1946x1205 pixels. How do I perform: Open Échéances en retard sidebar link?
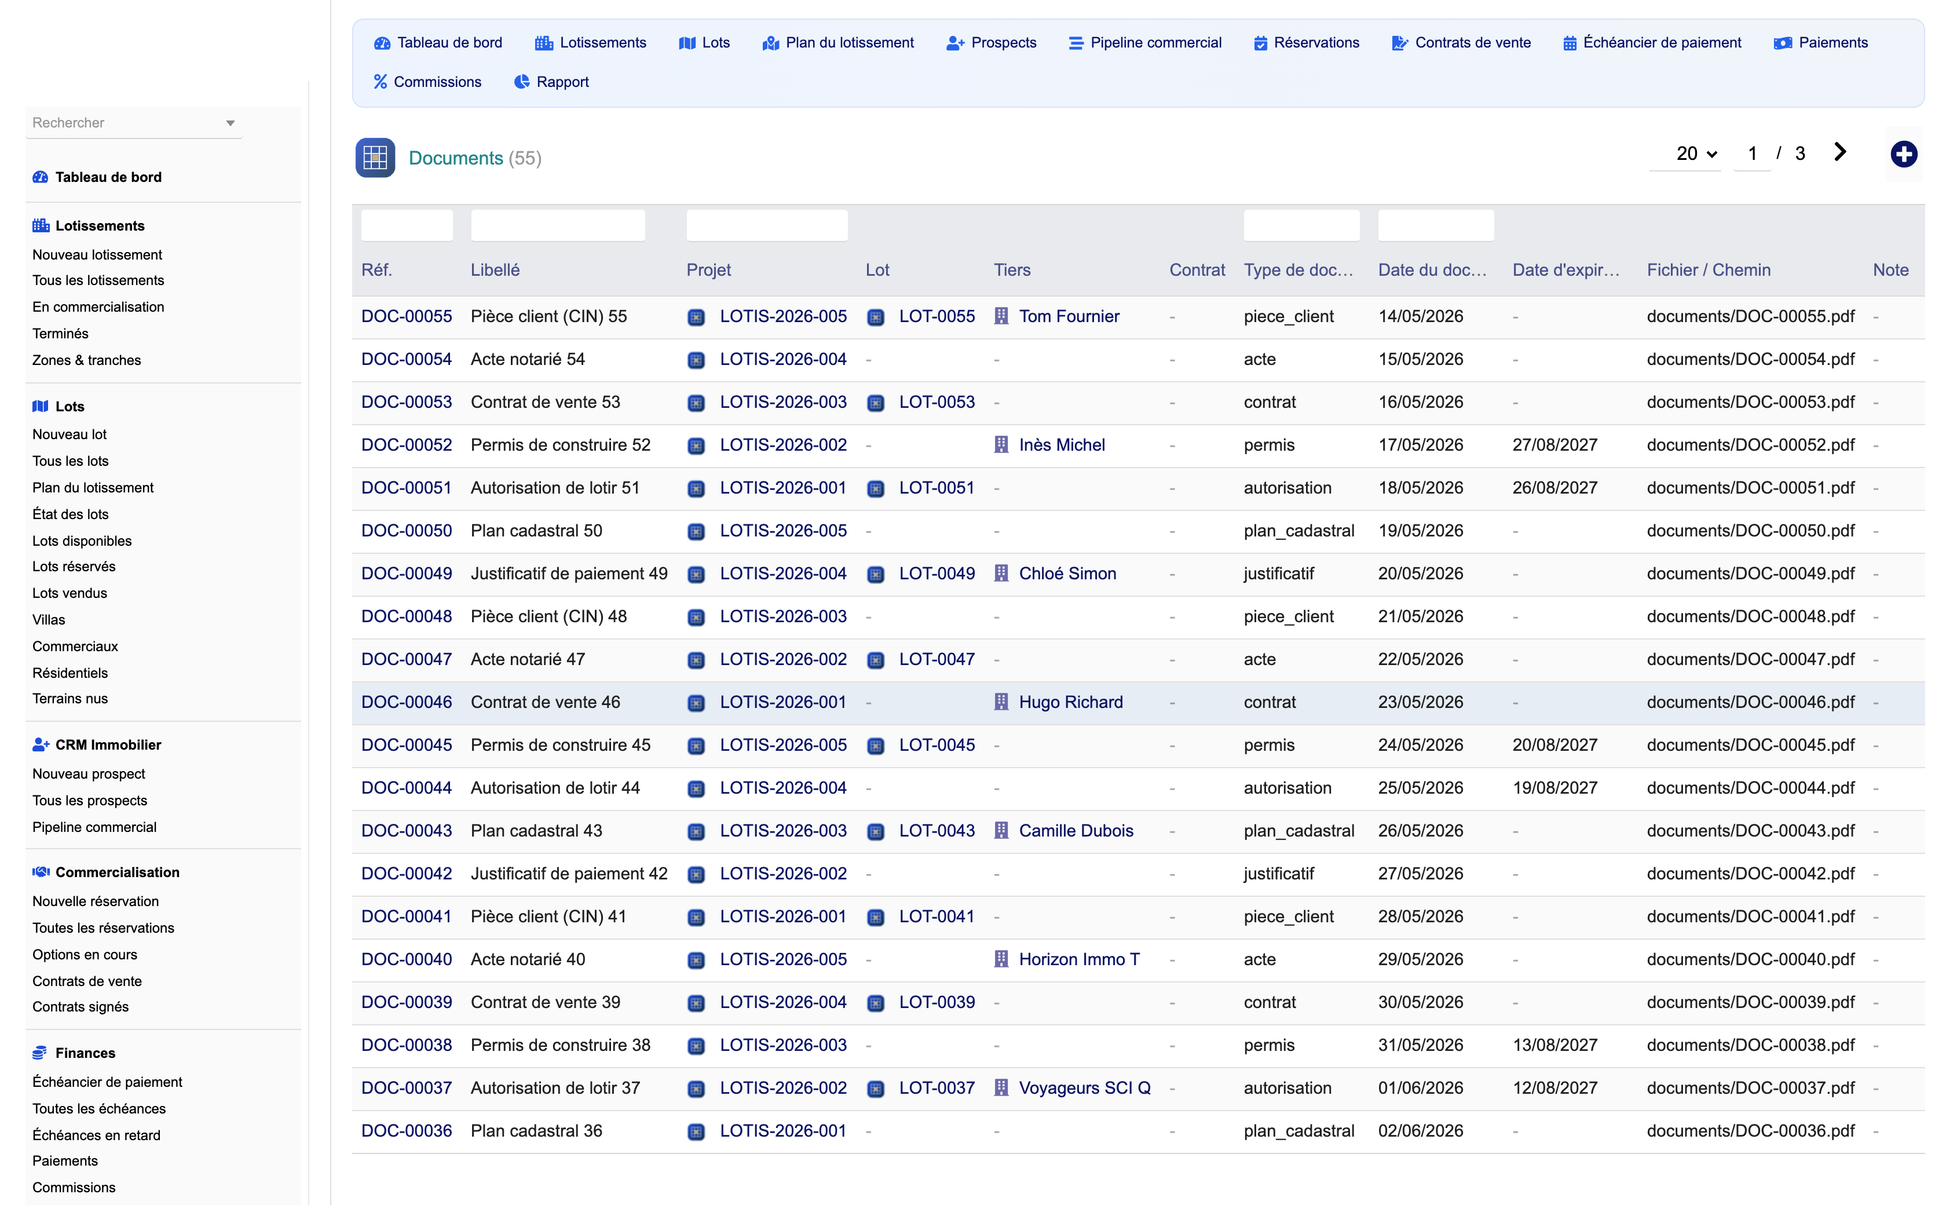(x=96, y=1135)
